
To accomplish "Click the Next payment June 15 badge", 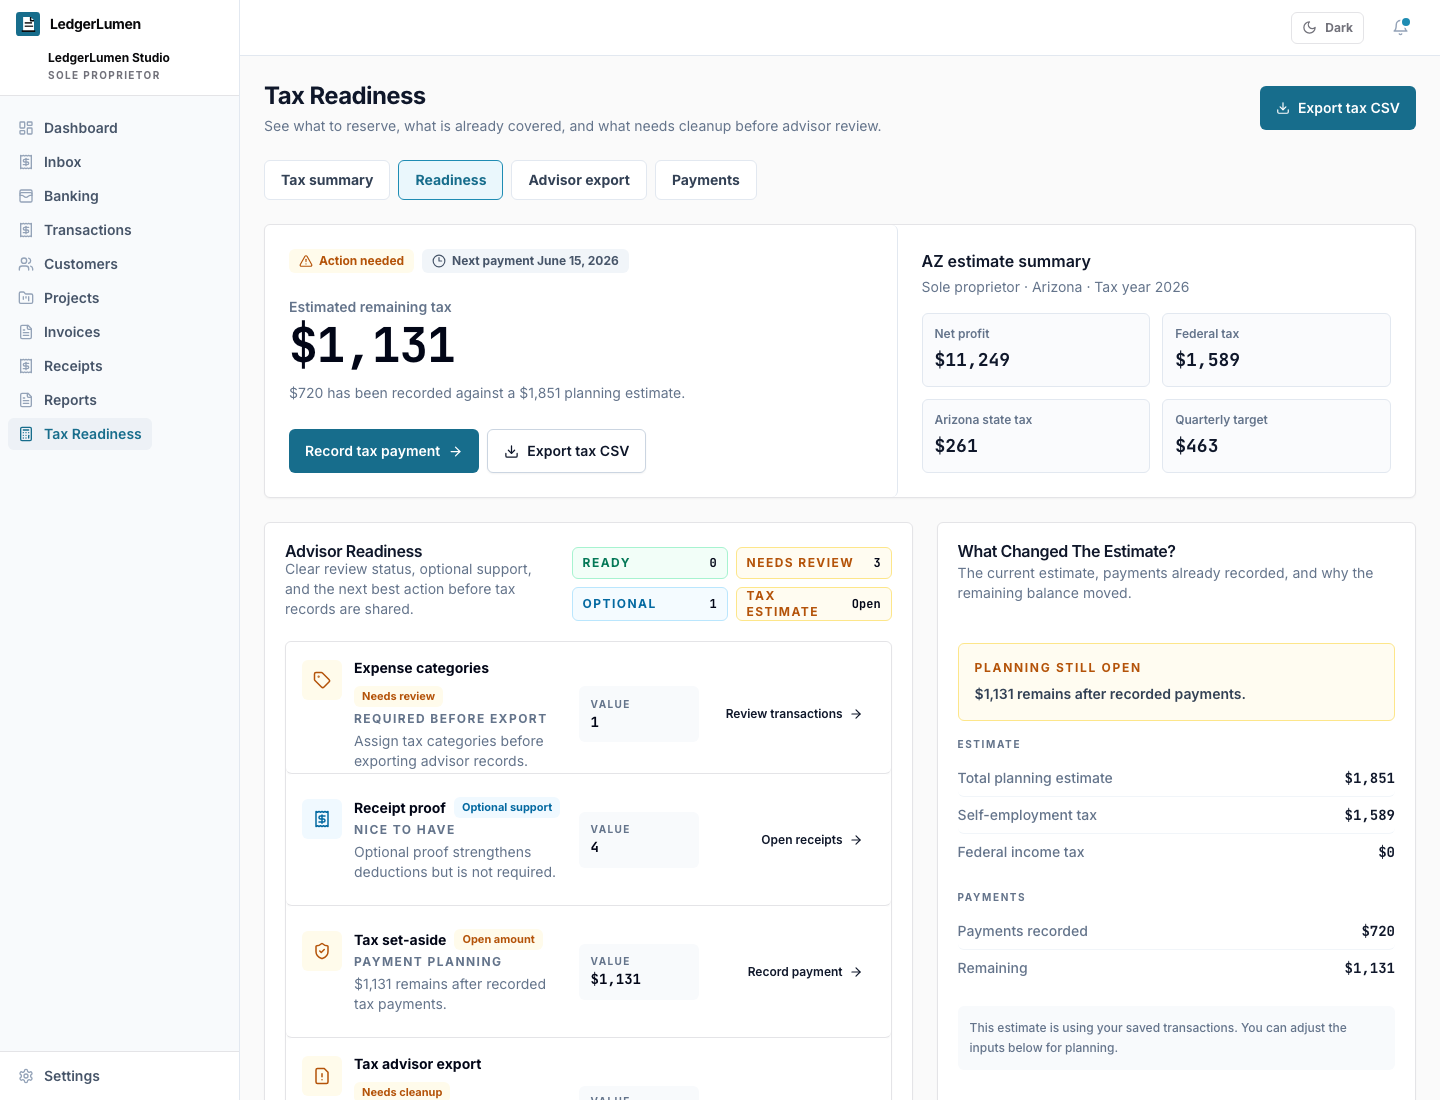I will click(525, 261).
